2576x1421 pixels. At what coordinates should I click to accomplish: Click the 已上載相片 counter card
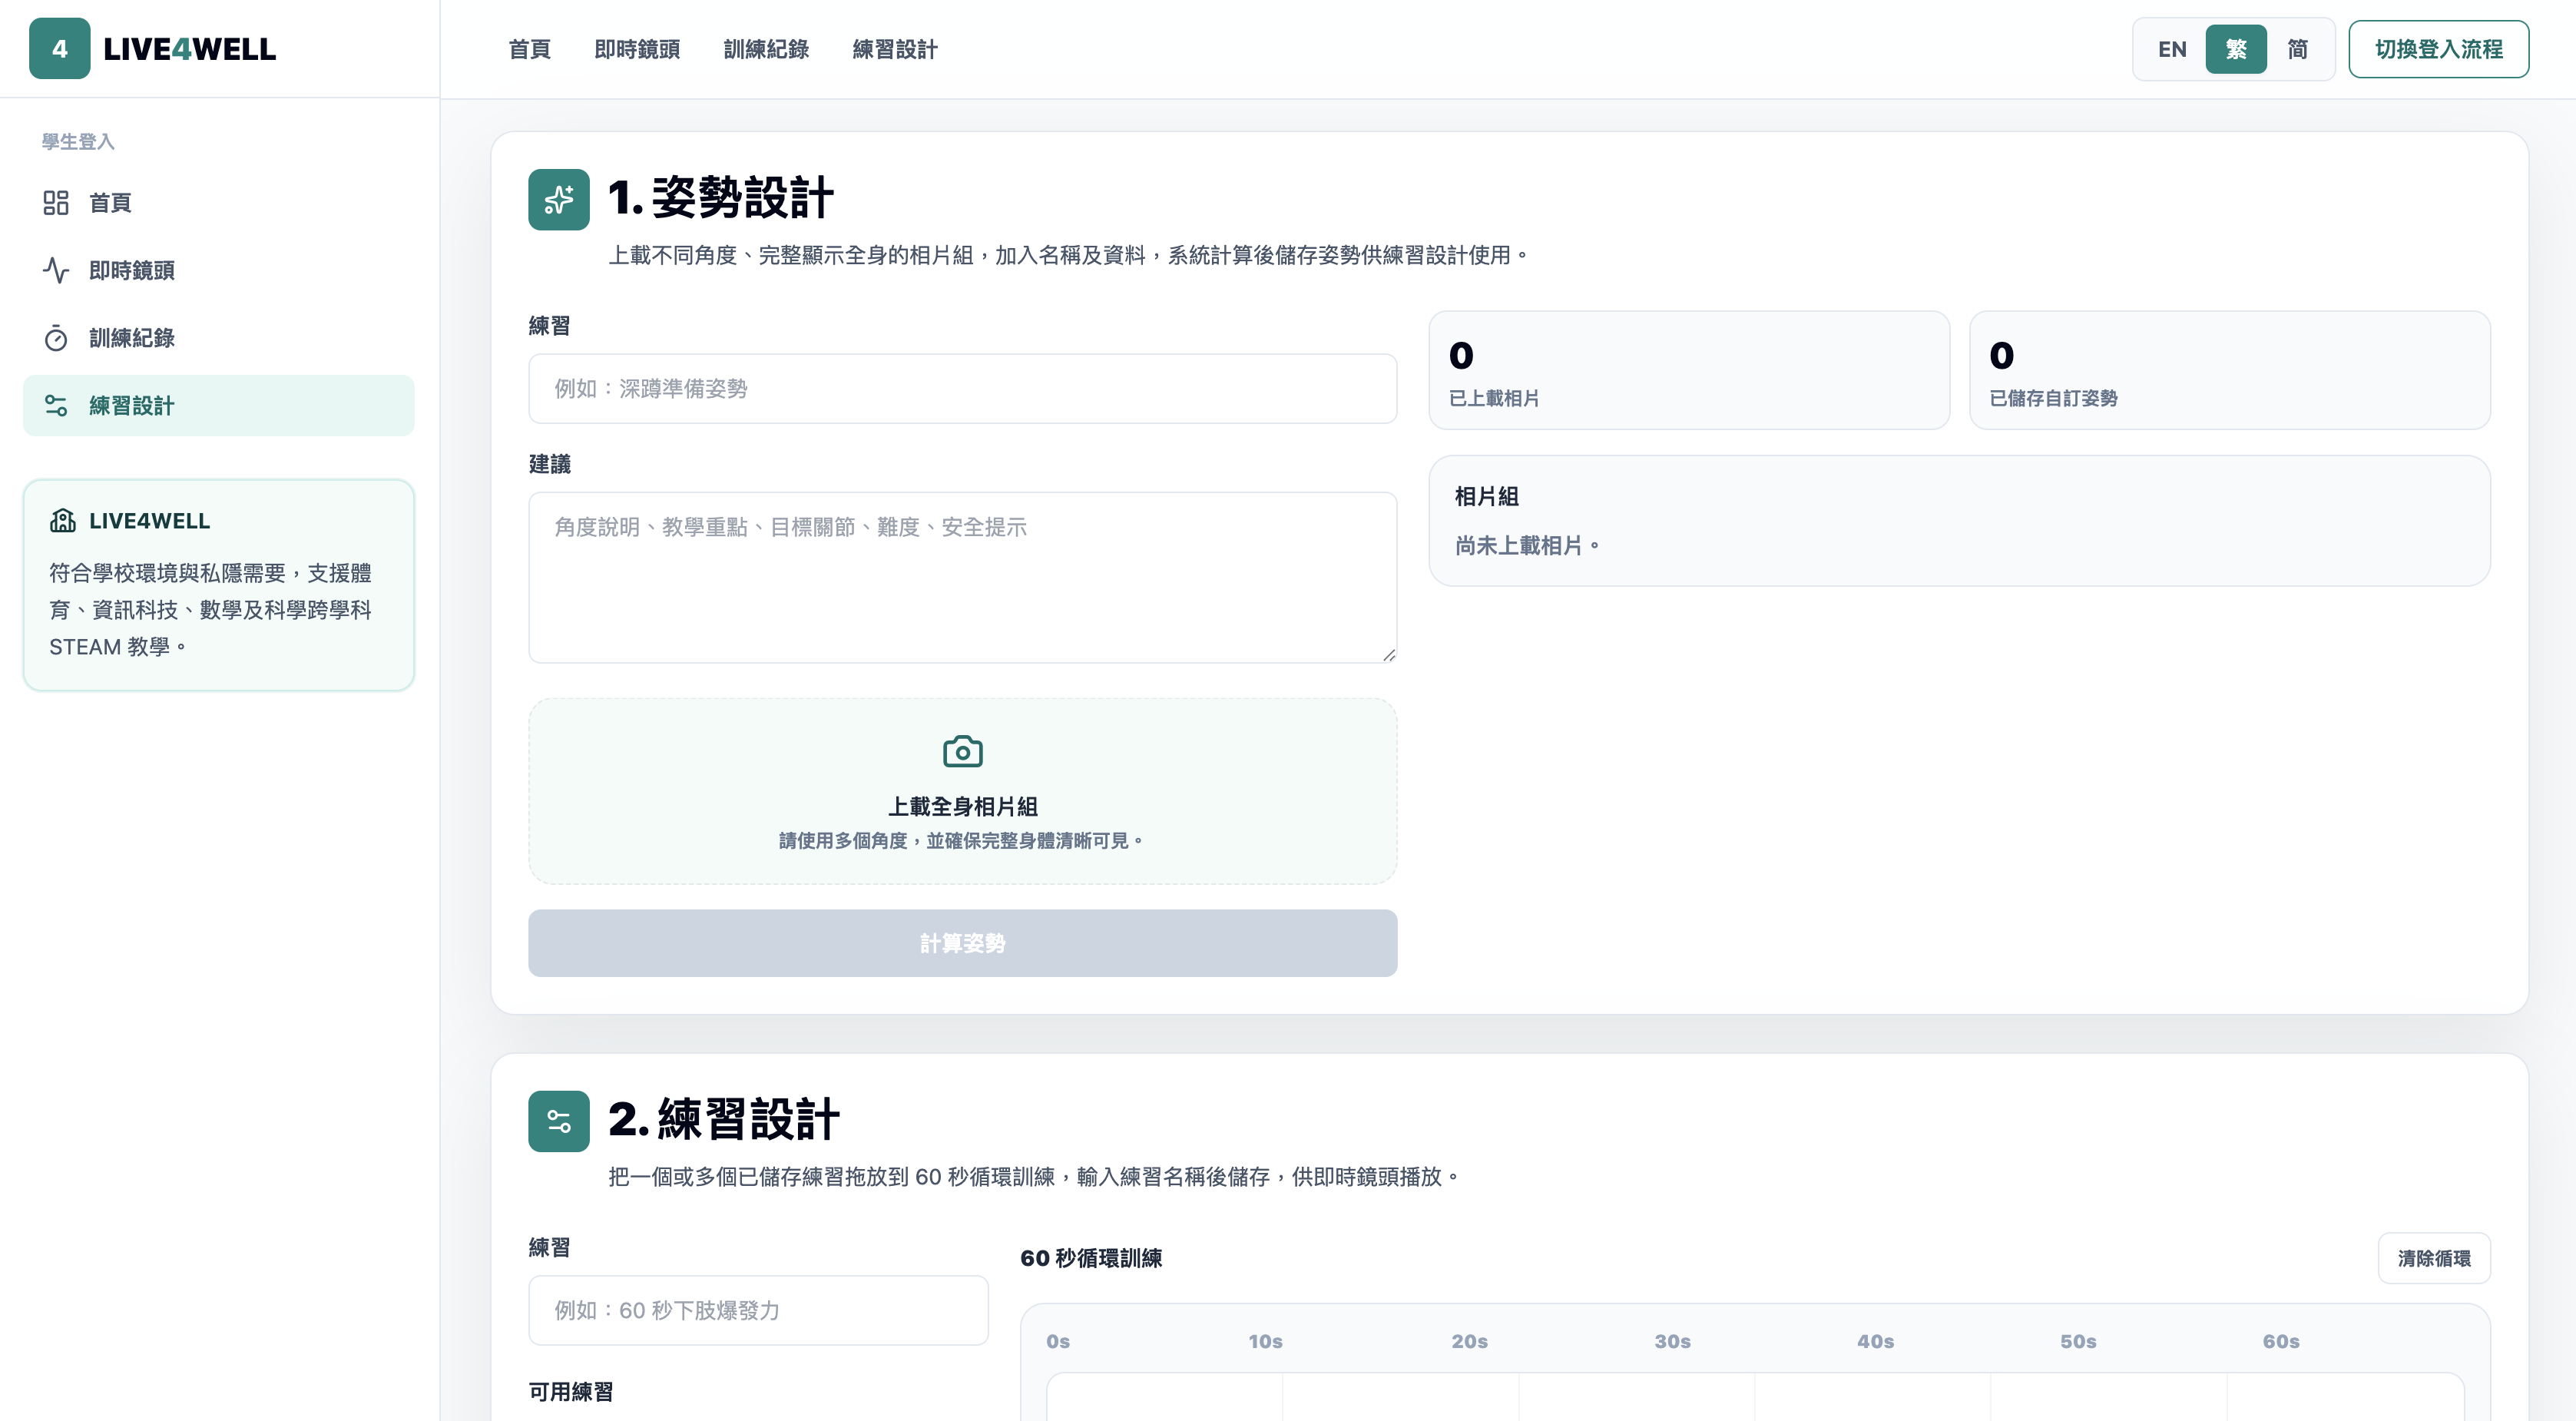coord(1689,370)
